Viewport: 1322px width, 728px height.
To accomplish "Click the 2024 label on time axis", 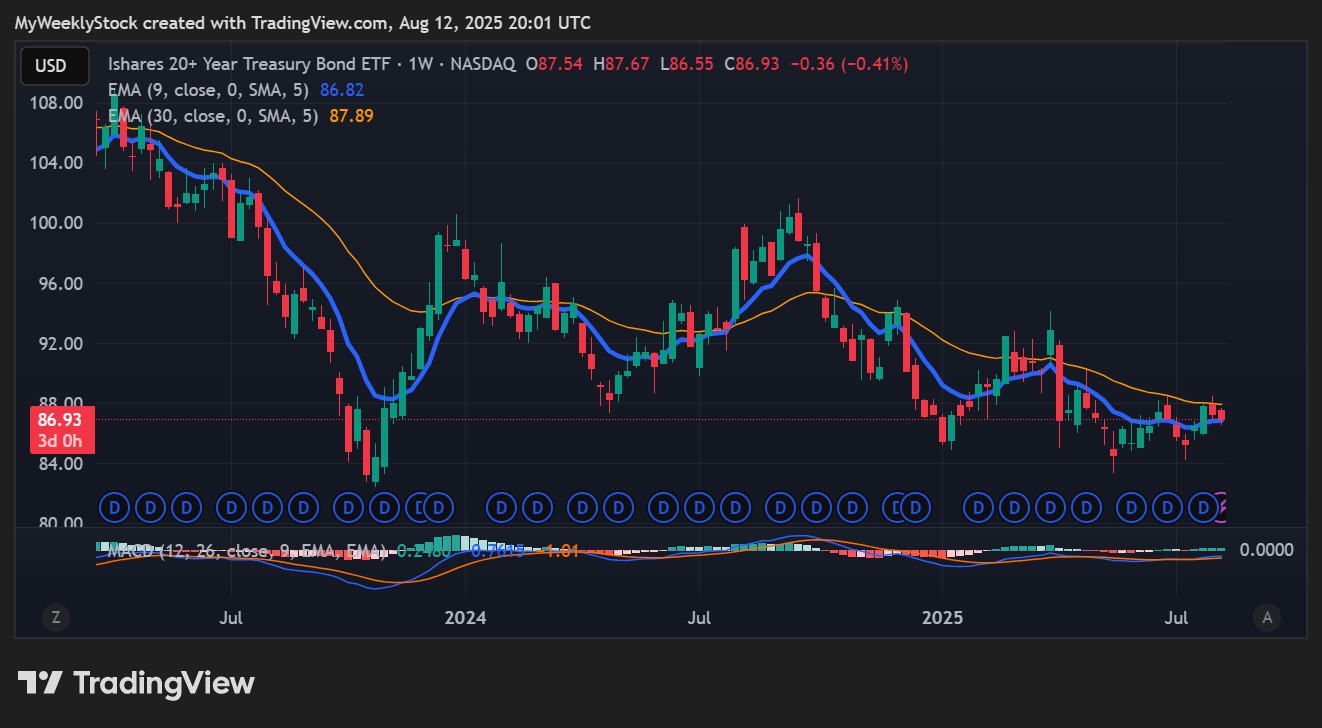I will [x=465, y=617].
